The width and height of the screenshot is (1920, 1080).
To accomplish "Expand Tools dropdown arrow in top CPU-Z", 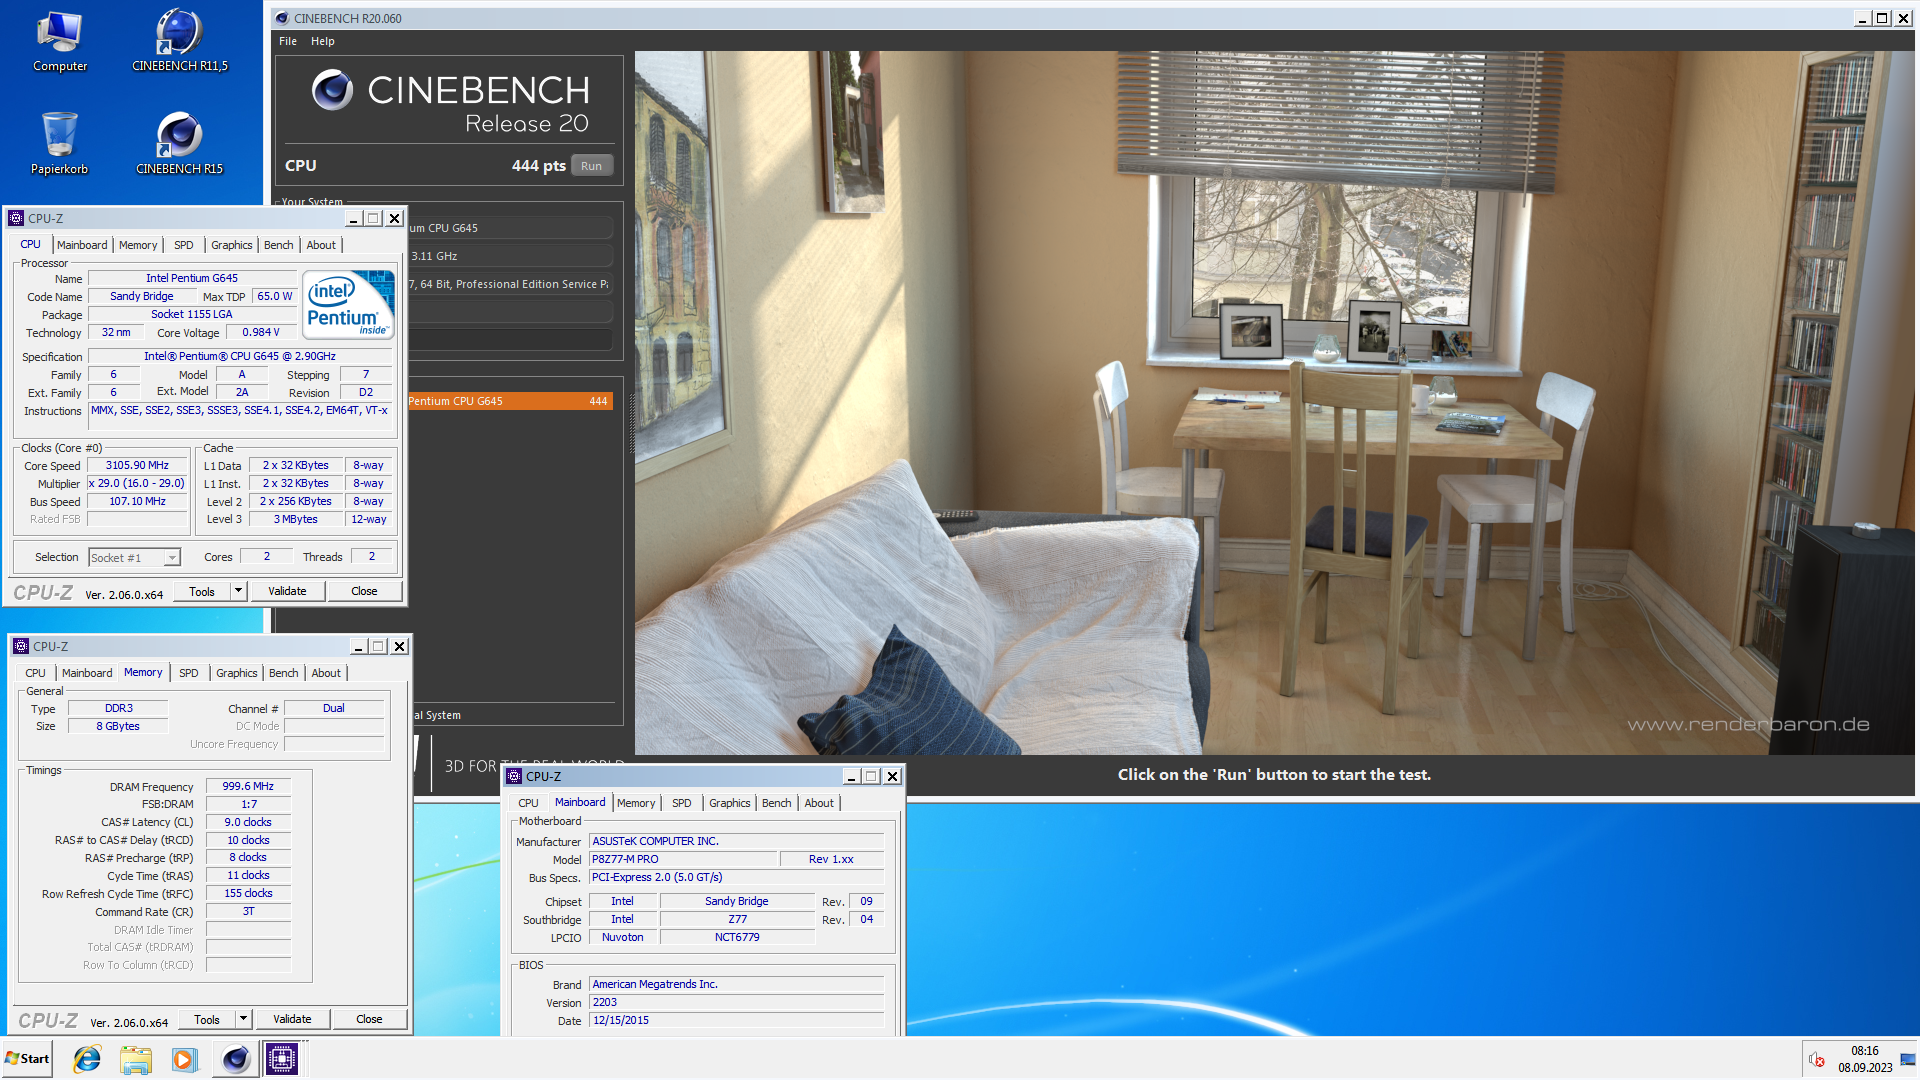I will click(238, 591).
